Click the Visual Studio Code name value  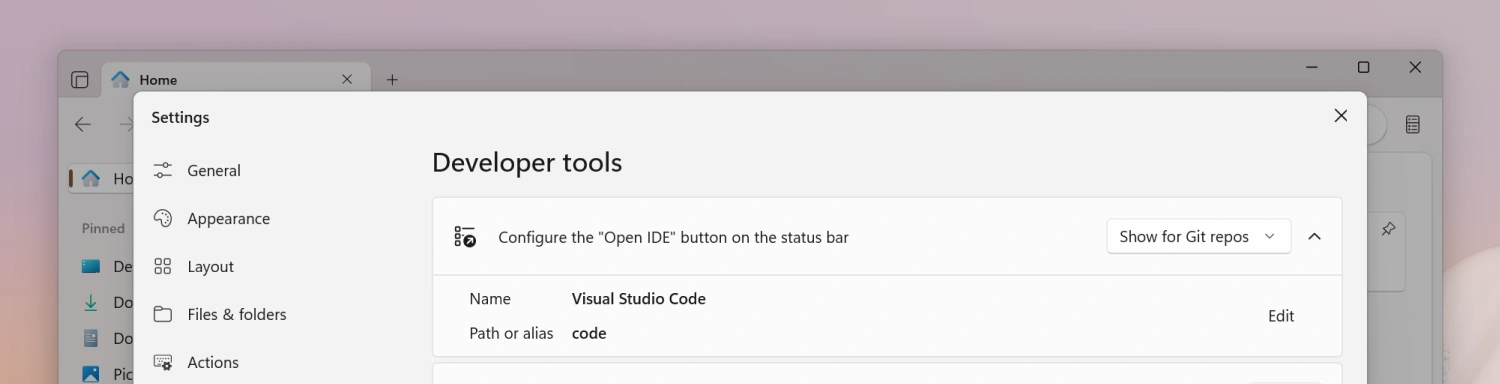(x=639, y=298)
